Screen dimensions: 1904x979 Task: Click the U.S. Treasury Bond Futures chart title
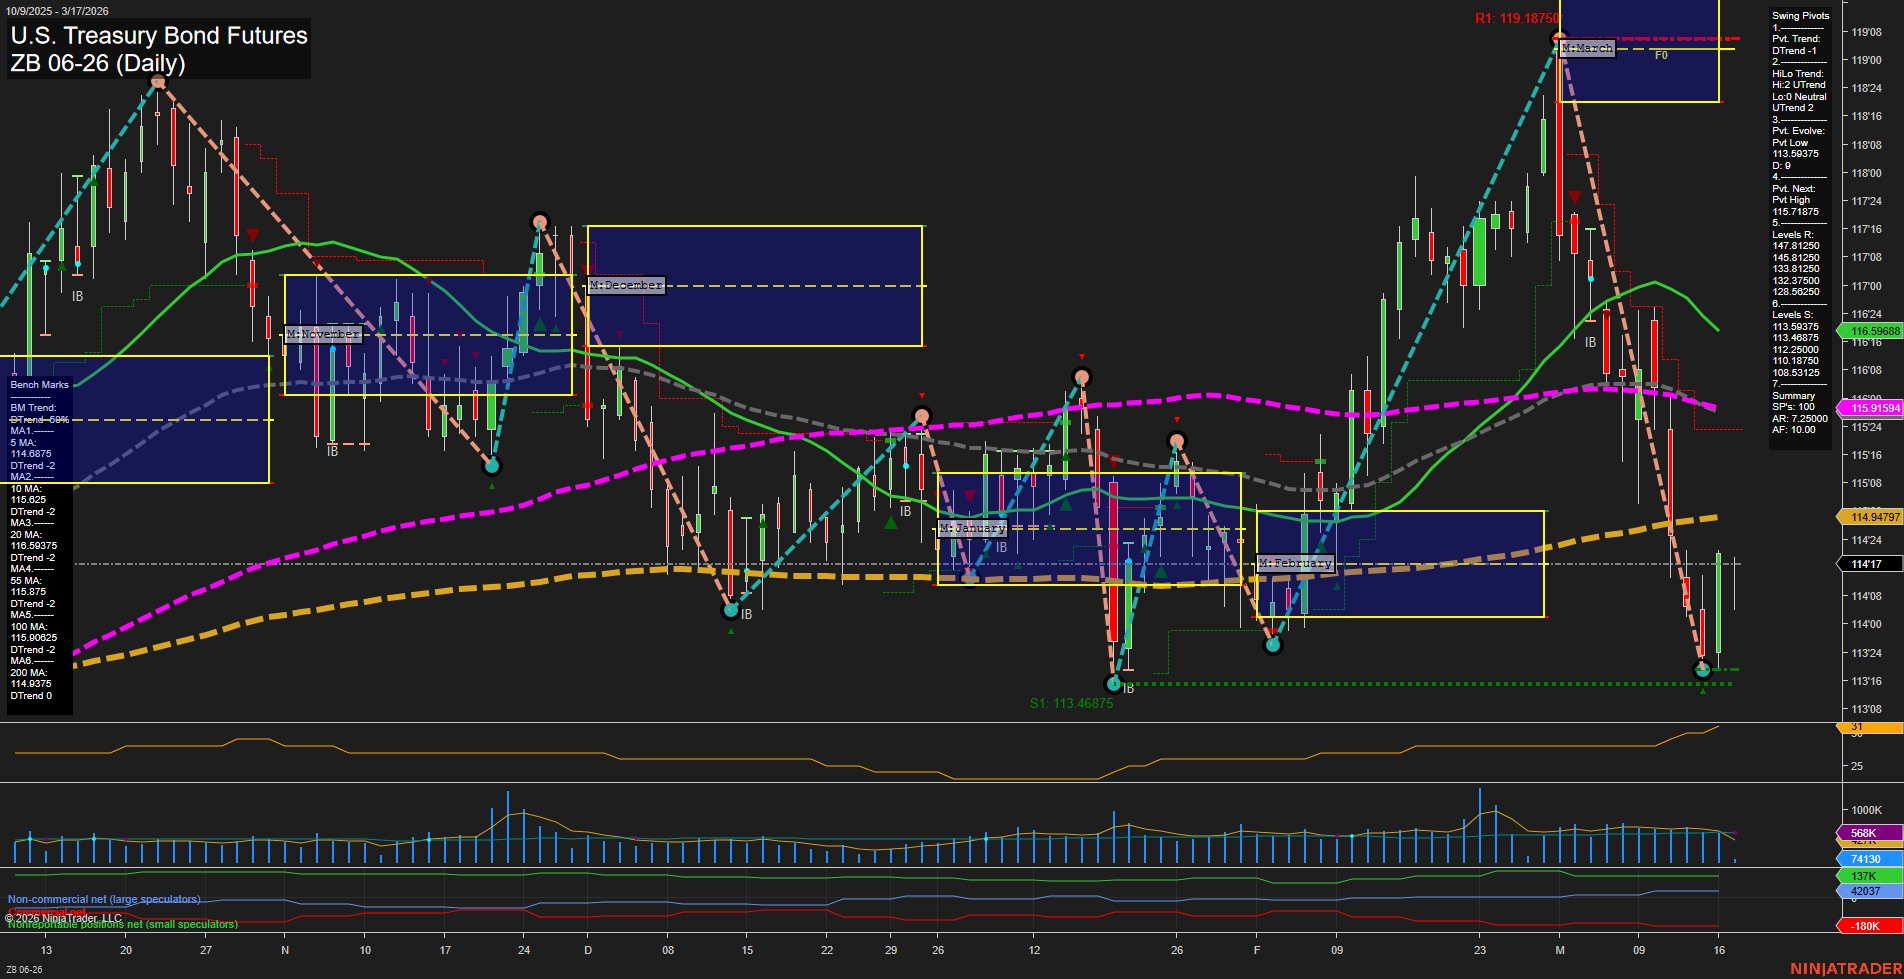click(159, 36)
